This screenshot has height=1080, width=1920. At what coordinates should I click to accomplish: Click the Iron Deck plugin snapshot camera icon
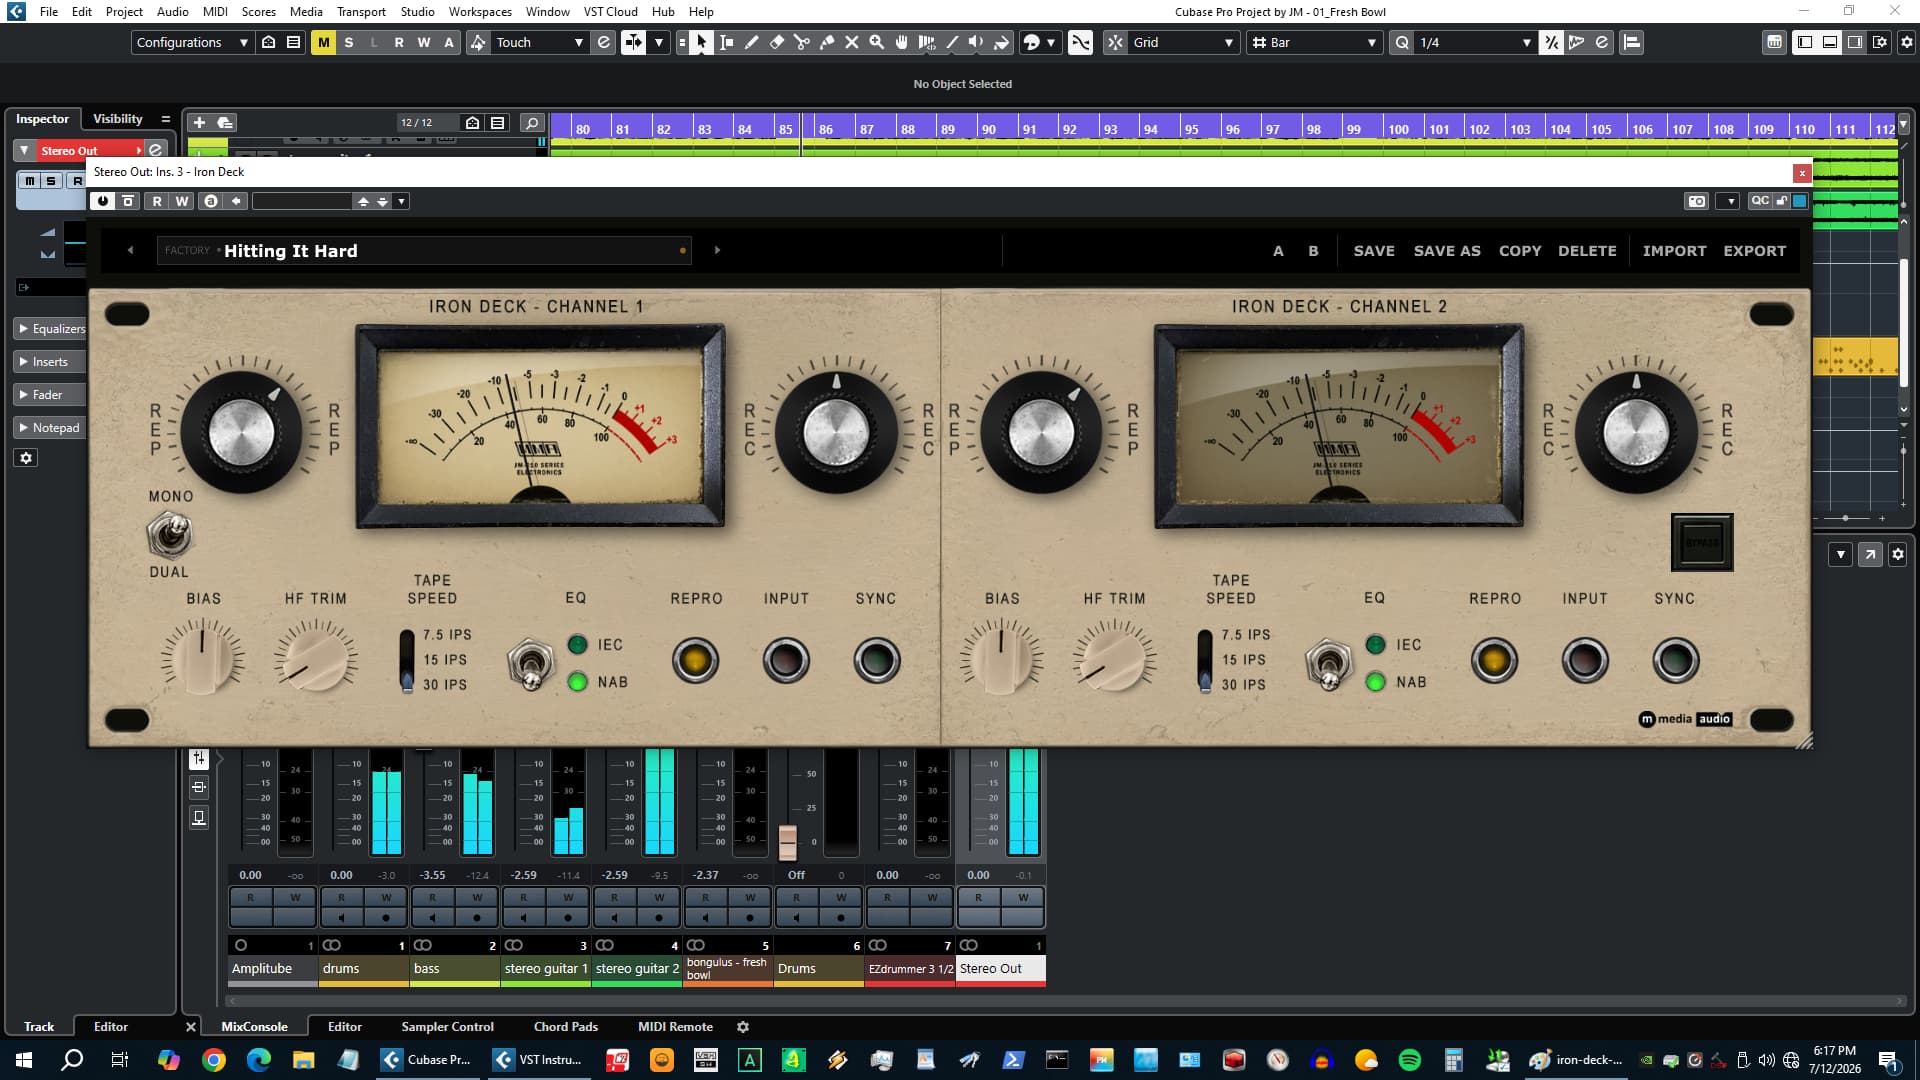pyautogui.click(x=1697, y=201)
